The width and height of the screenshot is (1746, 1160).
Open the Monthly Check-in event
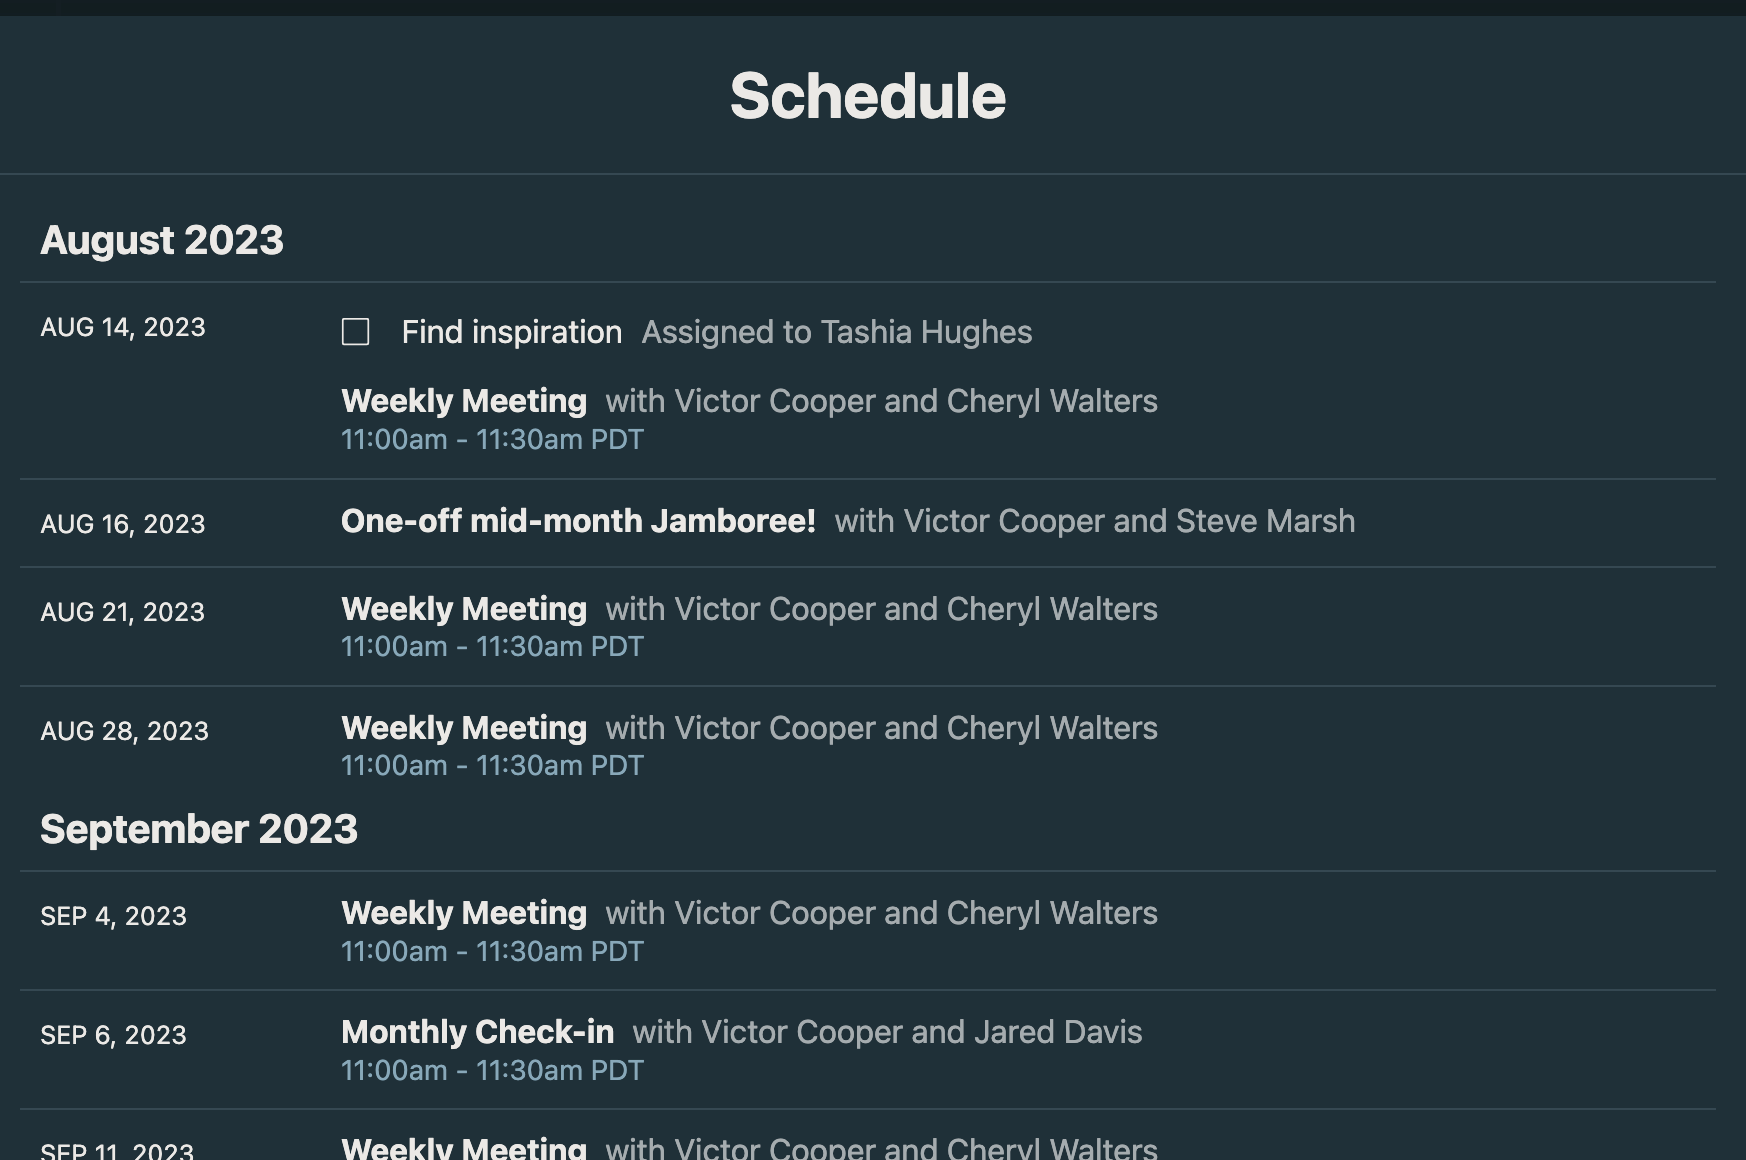(477, 1032)
